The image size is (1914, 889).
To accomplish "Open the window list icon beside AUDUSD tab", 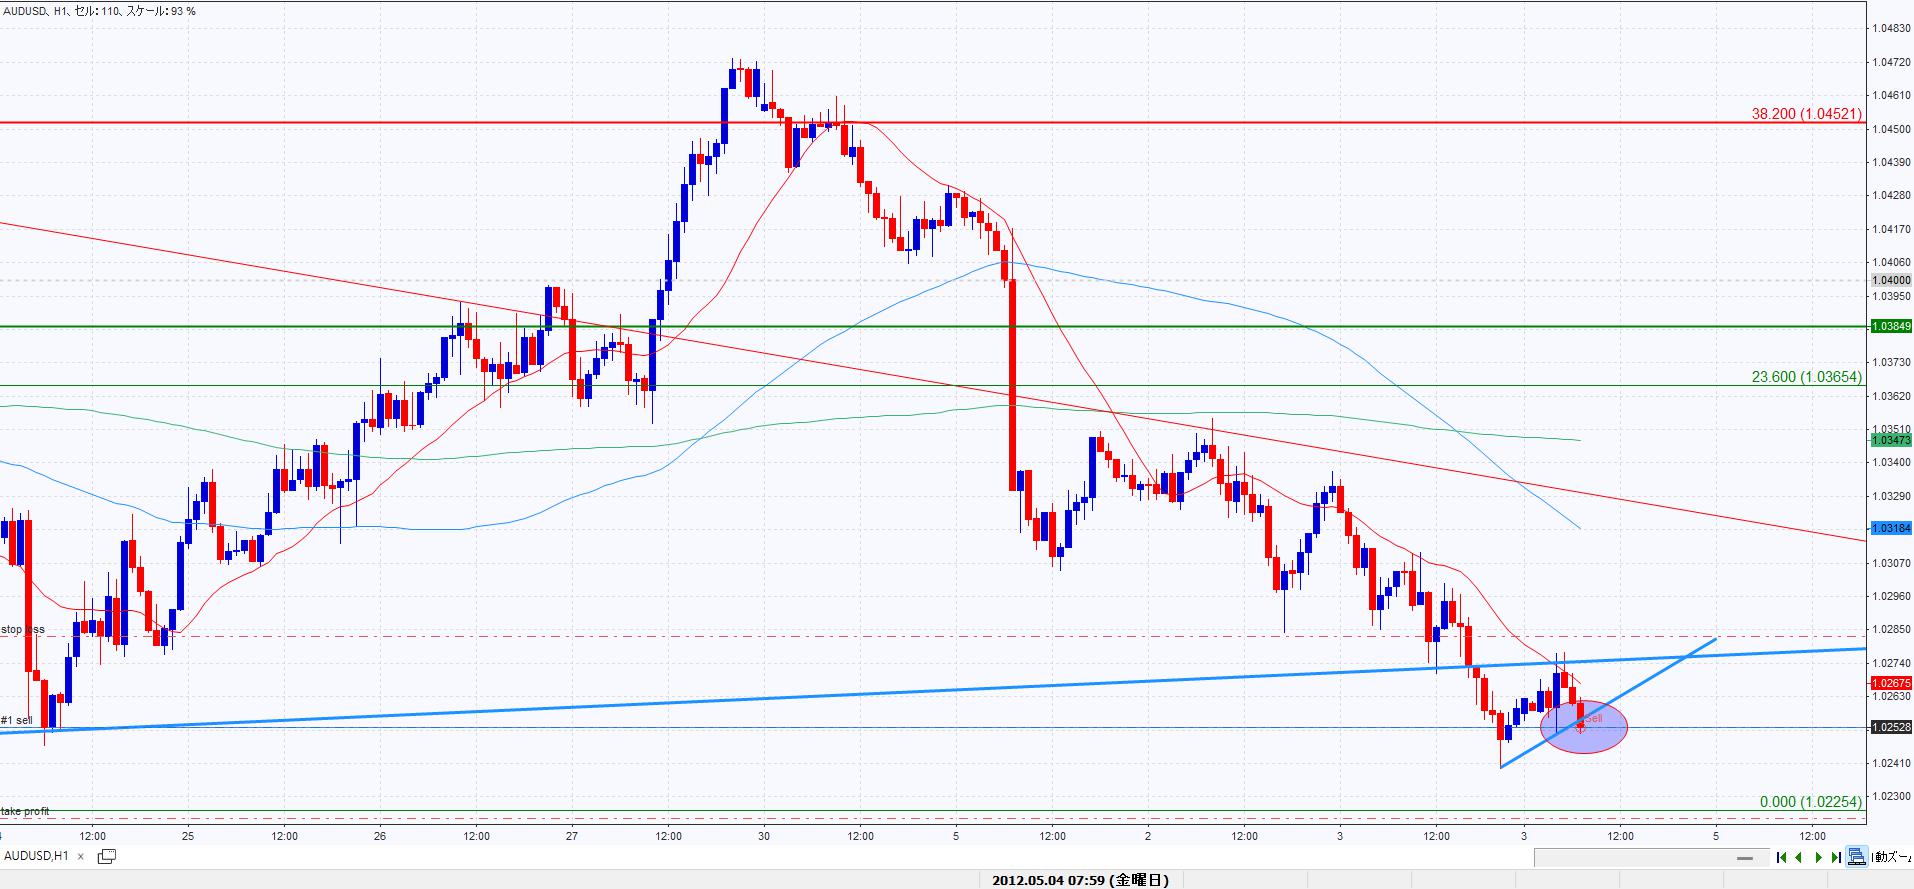I will coord(106,856).
